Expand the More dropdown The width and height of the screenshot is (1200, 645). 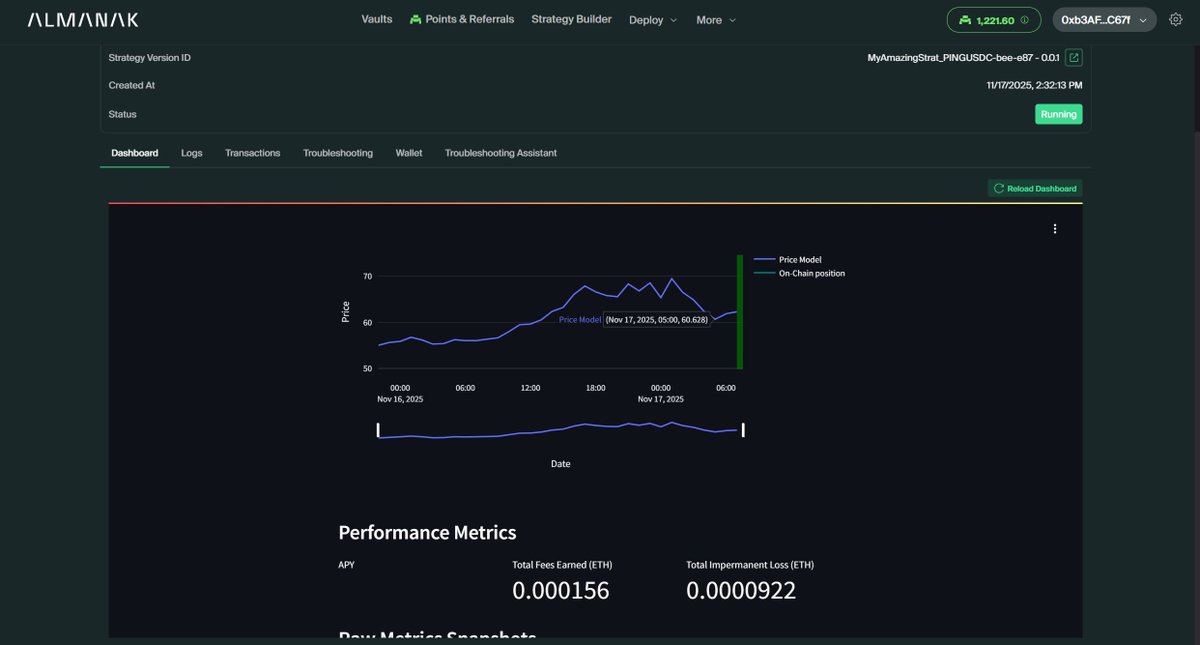715,19
